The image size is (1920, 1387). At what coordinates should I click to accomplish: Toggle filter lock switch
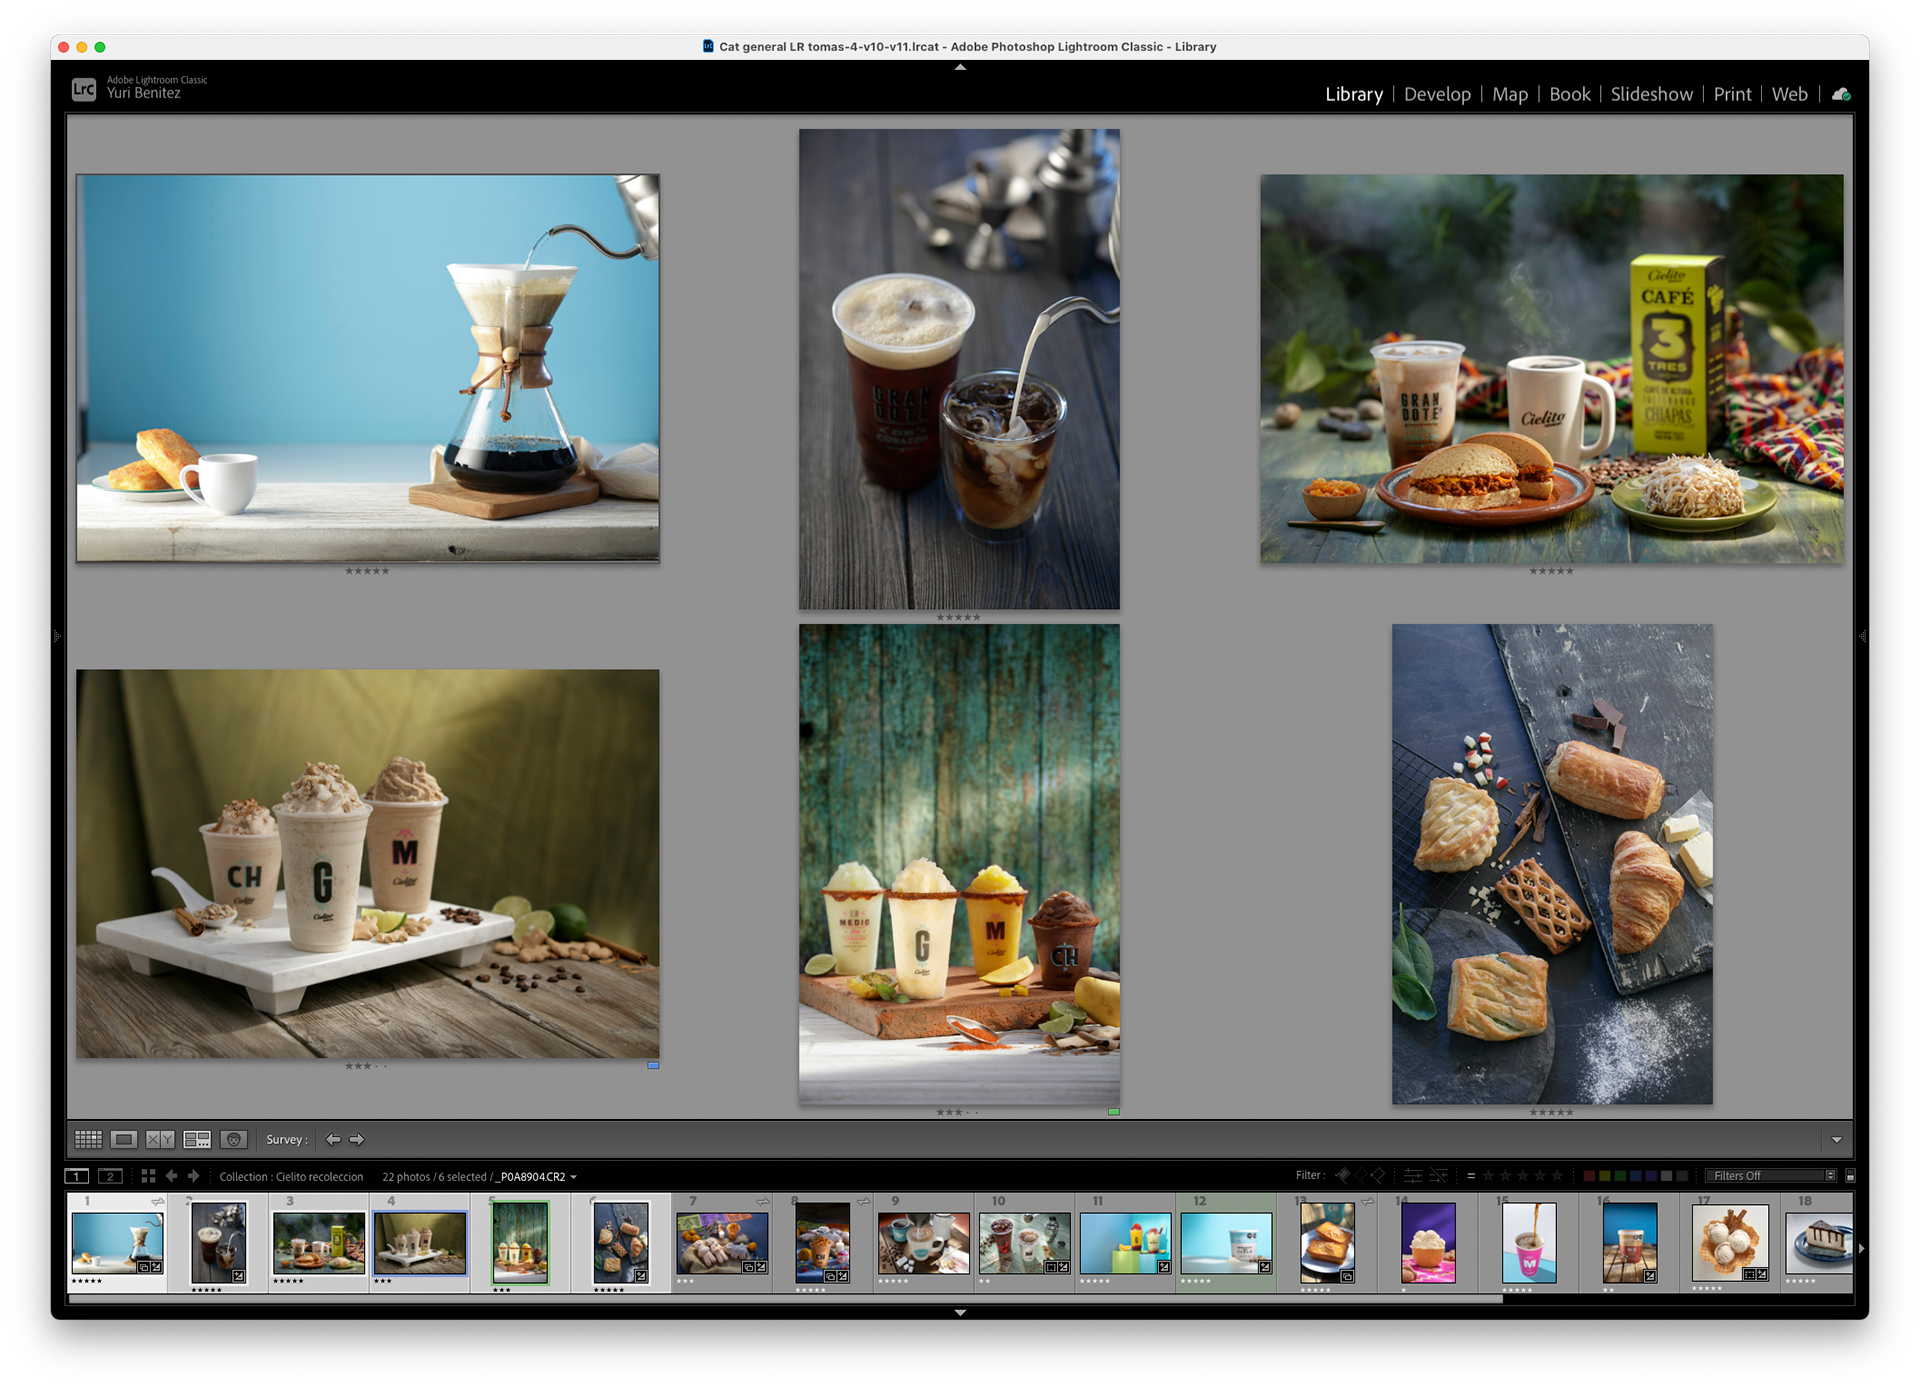point(1850,1176)
